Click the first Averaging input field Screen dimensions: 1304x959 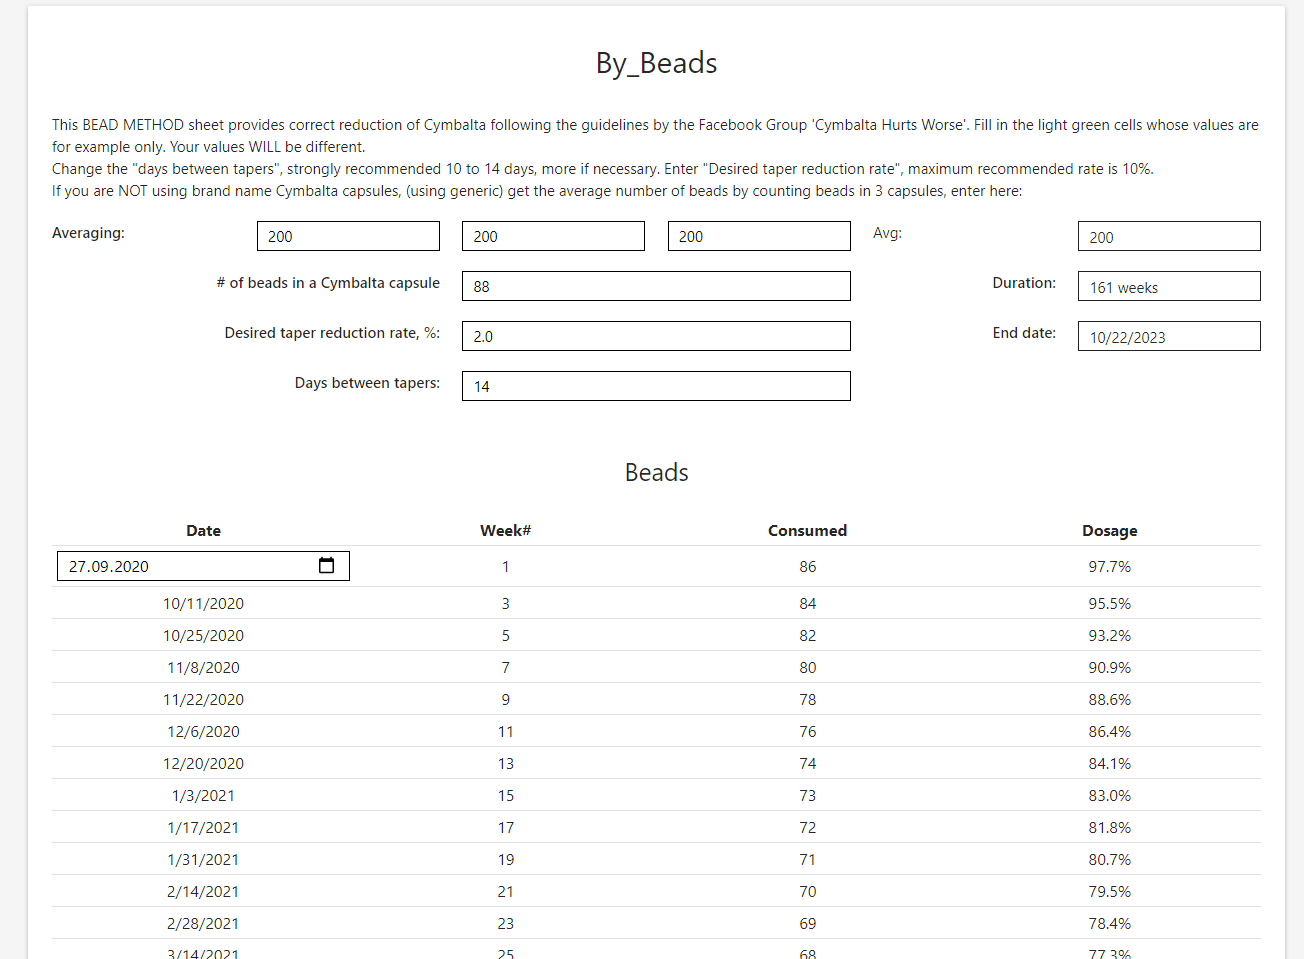[348, 235]
